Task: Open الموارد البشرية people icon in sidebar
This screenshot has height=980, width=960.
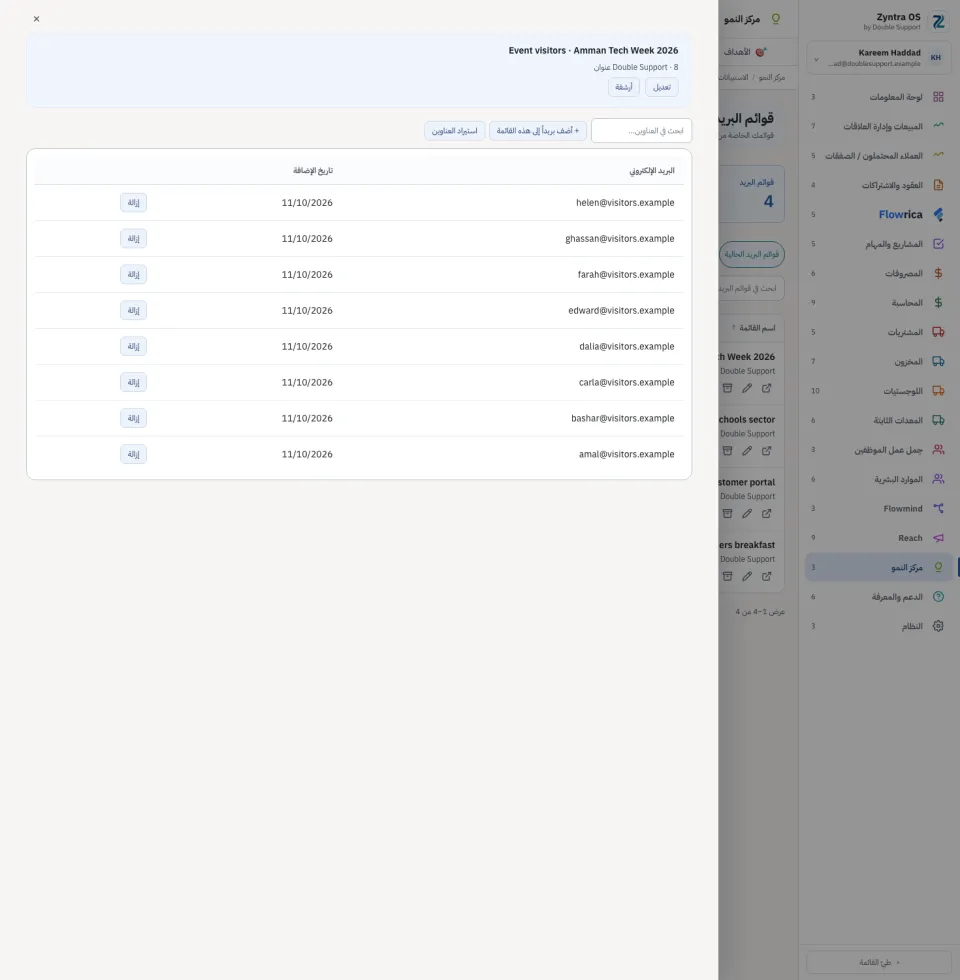Action: (x=938, y=479)
